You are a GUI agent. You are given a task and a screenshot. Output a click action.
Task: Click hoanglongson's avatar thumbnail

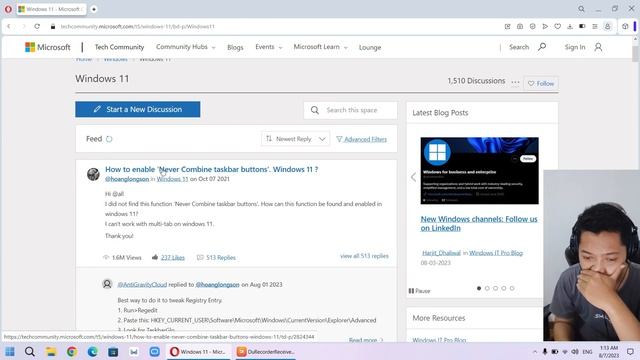coord(93,174)
